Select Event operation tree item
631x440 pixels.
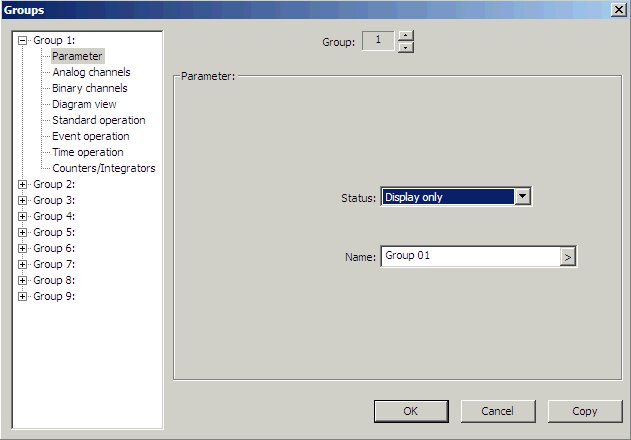(x=90, y=137)
